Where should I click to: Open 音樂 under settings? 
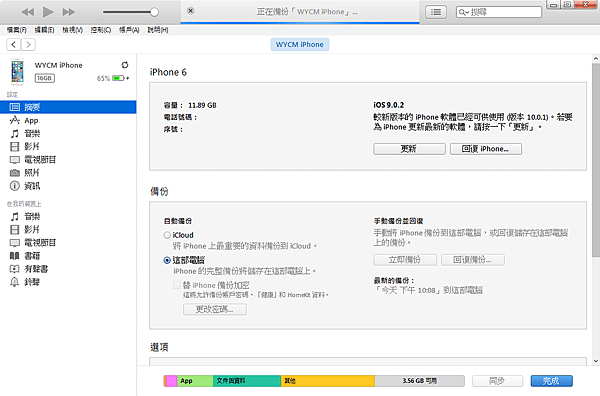(x=68, y=134)
